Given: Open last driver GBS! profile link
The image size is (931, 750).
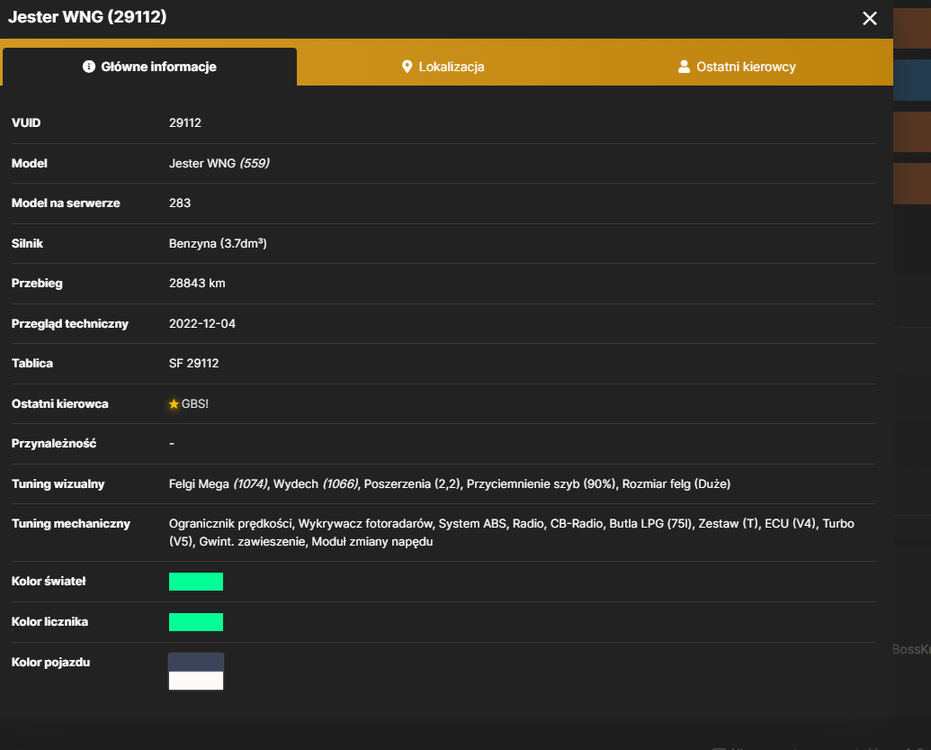Looking at the screenshot, I should [x=195, y=404].
